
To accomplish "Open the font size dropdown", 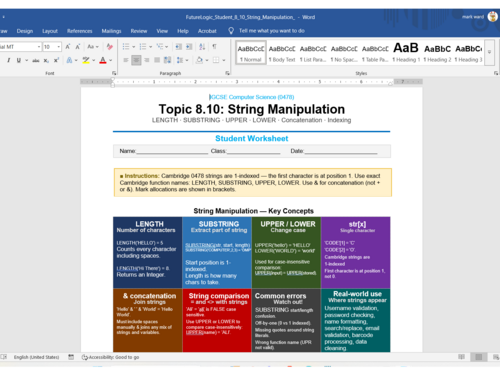I will (59, 47).
